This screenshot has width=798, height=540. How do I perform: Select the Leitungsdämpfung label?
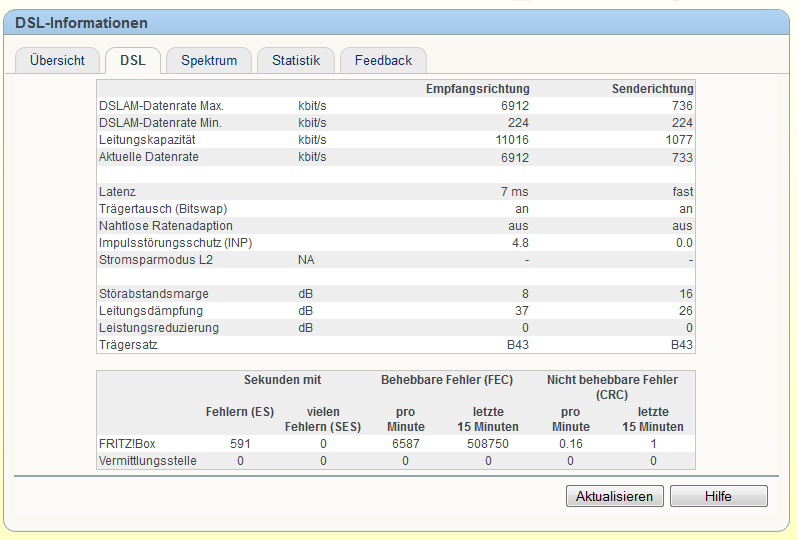click(x=151, y=310)
